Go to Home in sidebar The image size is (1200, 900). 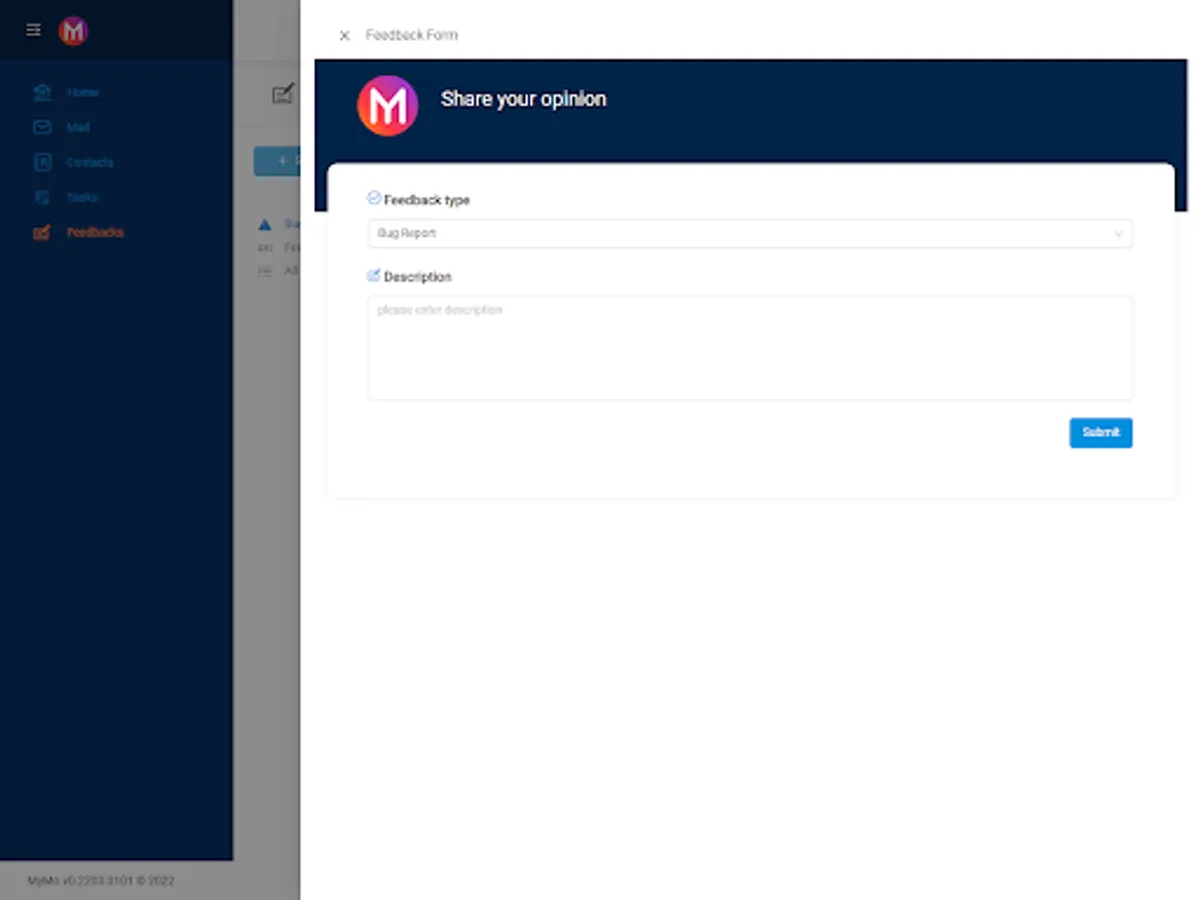pos(82,92)
